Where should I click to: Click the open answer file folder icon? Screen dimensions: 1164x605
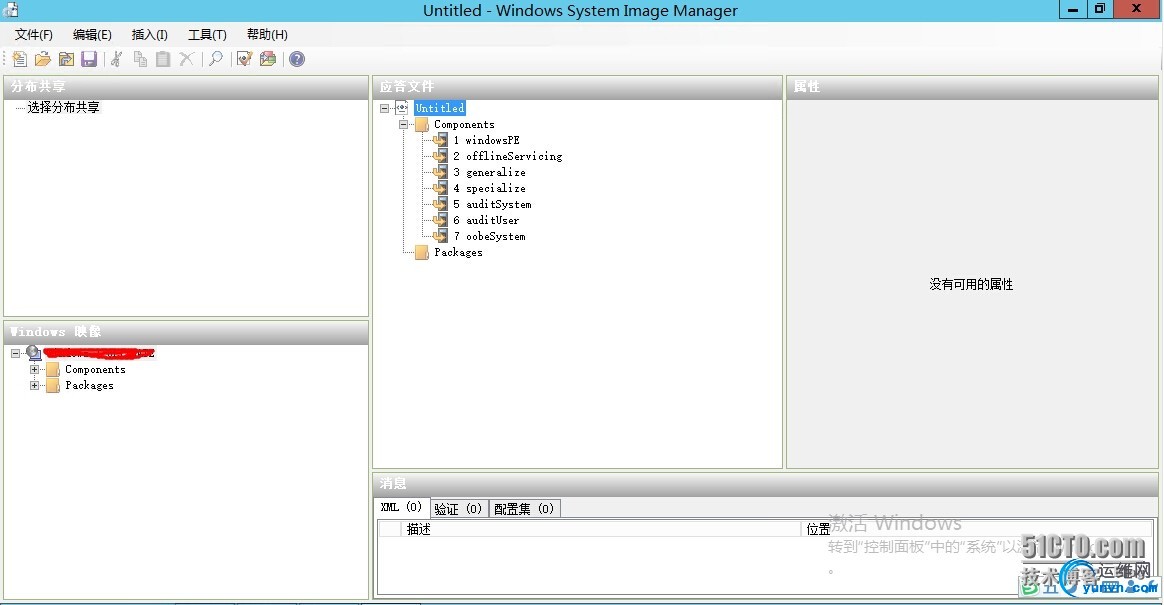click(x=43, y=59)
